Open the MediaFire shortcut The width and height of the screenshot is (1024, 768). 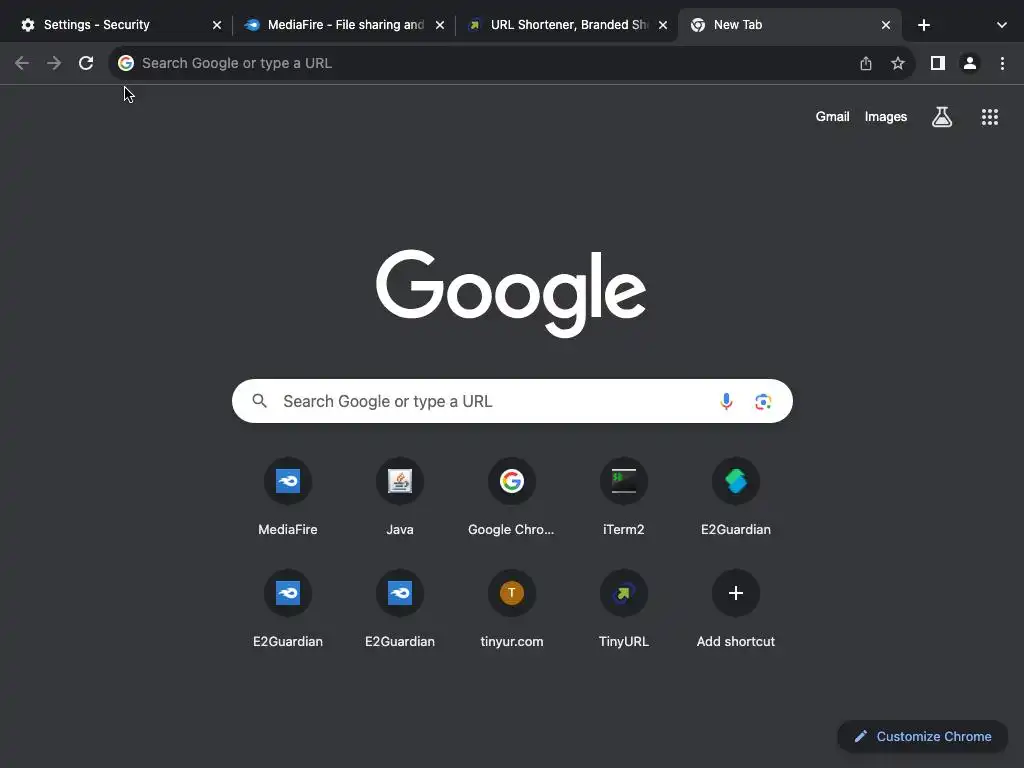pos(288,498)
